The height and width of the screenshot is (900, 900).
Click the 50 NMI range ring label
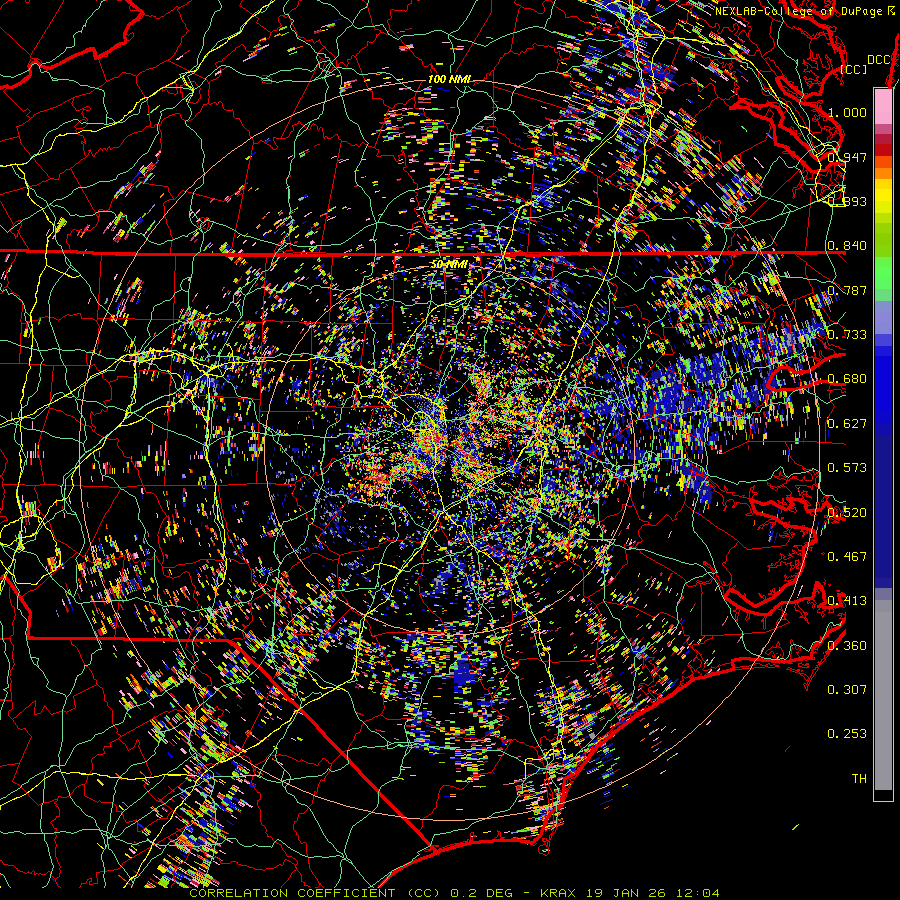point(449,265)
